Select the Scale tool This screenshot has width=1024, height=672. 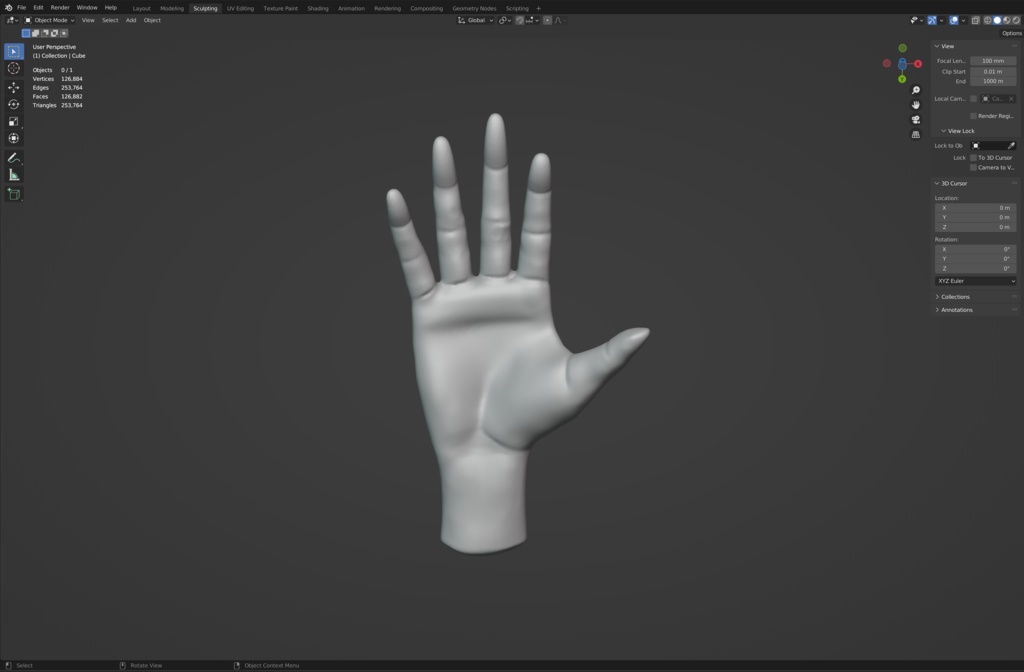pos(14,121)
